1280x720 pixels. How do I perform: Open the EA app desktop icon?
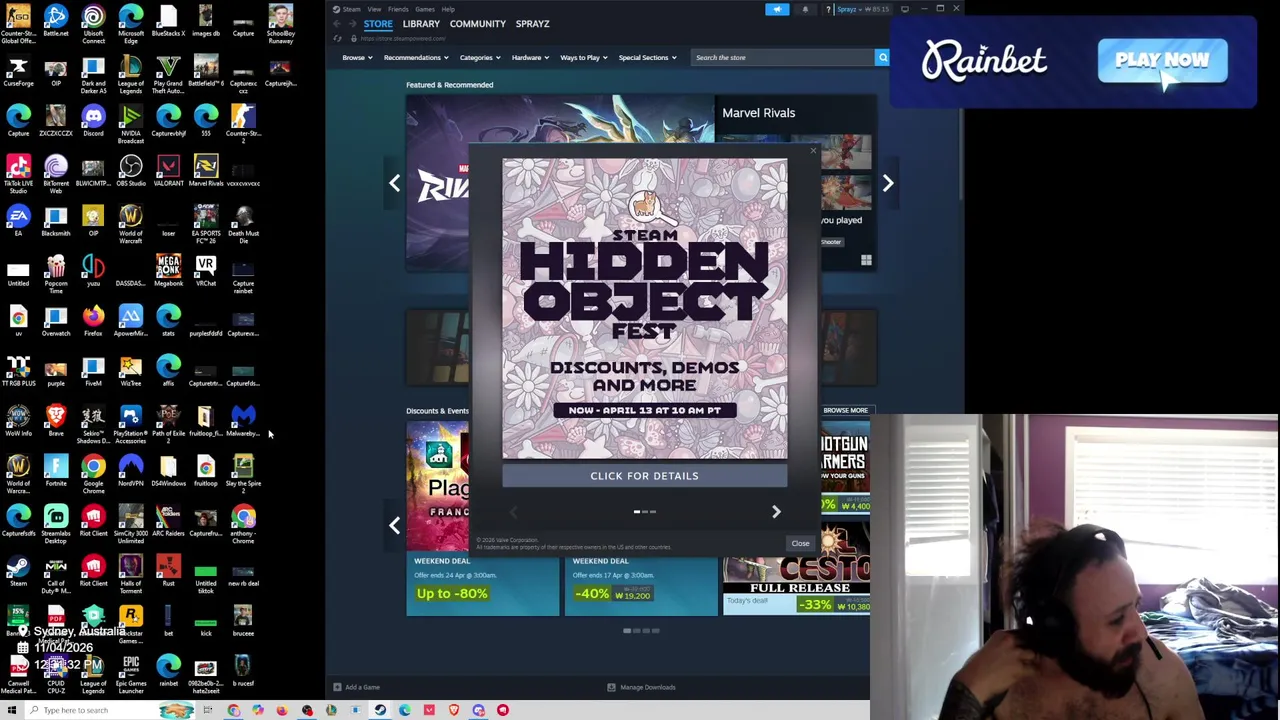[18, 221]
